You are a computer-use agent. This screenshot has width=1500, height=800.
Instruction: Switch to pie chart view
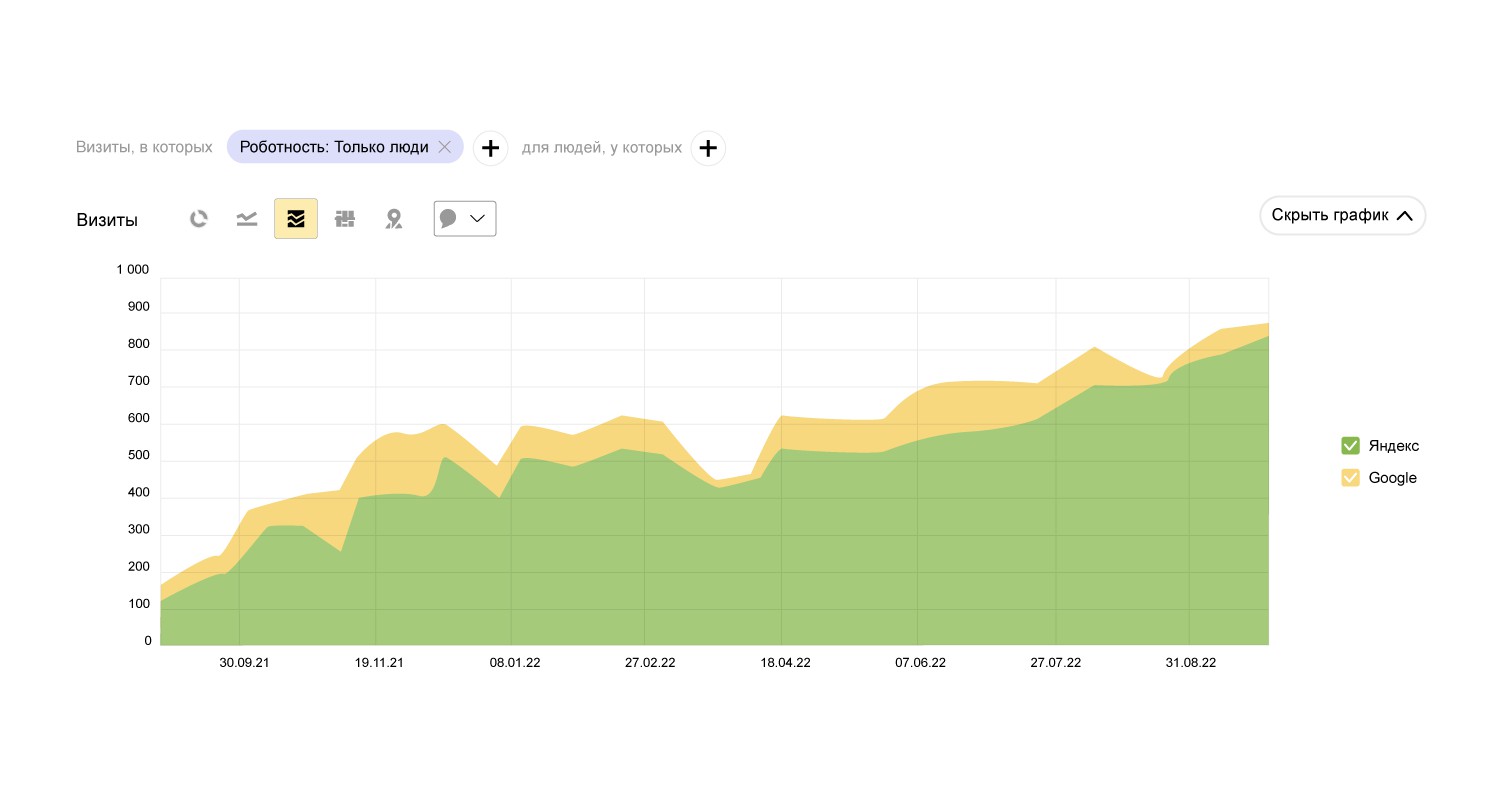coord(199,219)
